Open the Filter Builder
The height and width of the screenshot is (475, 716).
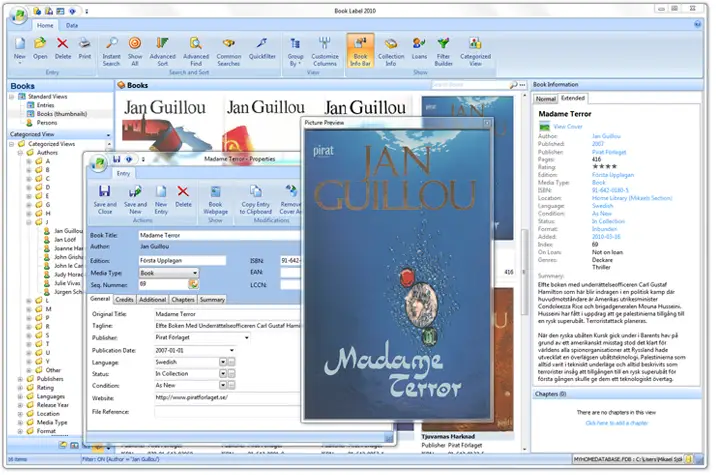443,52
